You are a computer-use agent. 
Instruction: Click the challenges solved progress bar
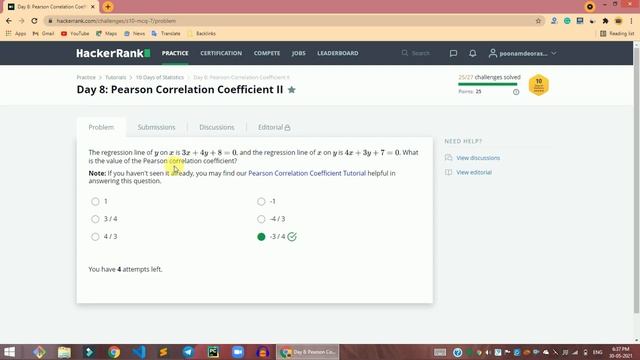tap(488, 84)
